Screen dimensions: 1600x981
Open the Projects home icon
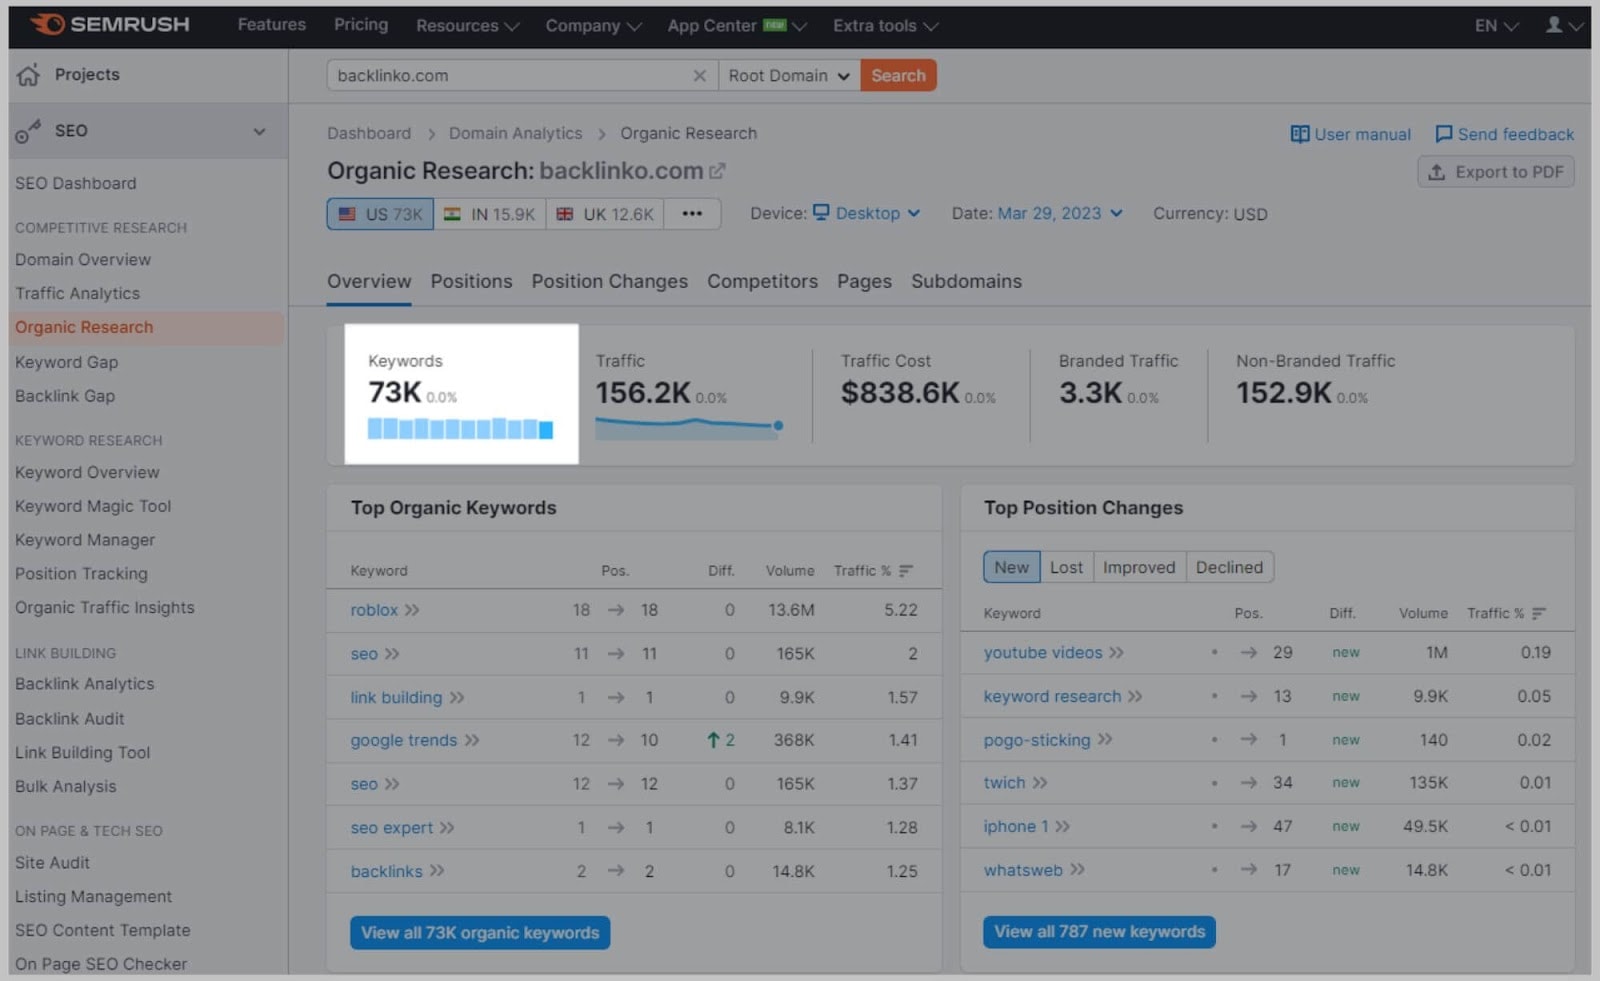pyautogui.click(x=29, y=75)
